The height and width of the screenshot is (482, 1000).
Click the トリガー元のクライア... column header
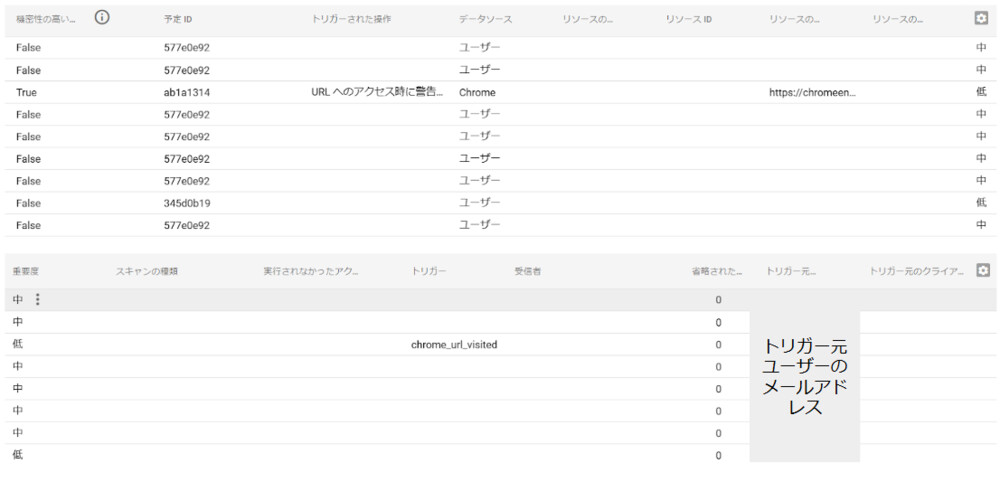point(916,271)
